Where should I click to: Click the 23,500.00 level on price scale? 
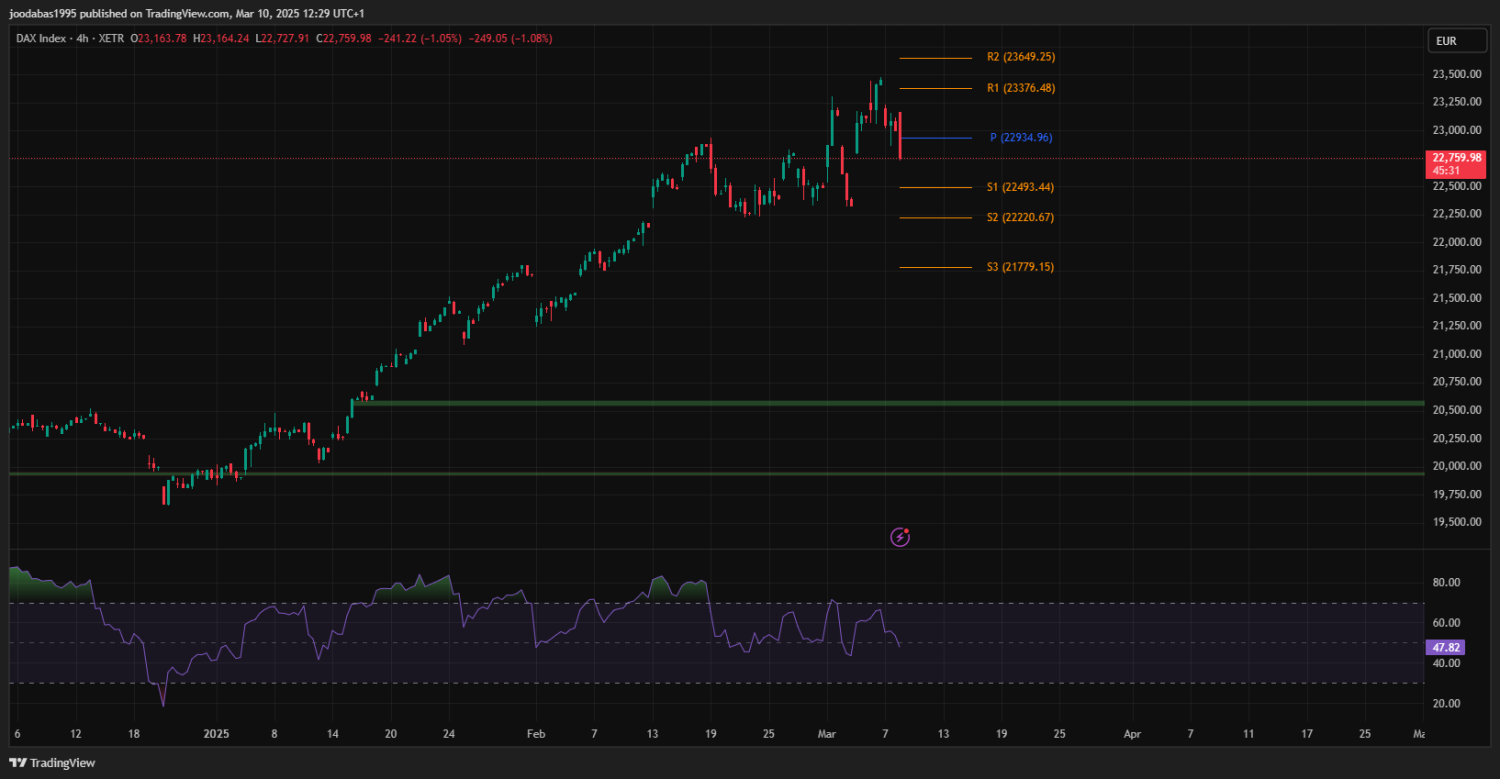1456,75
